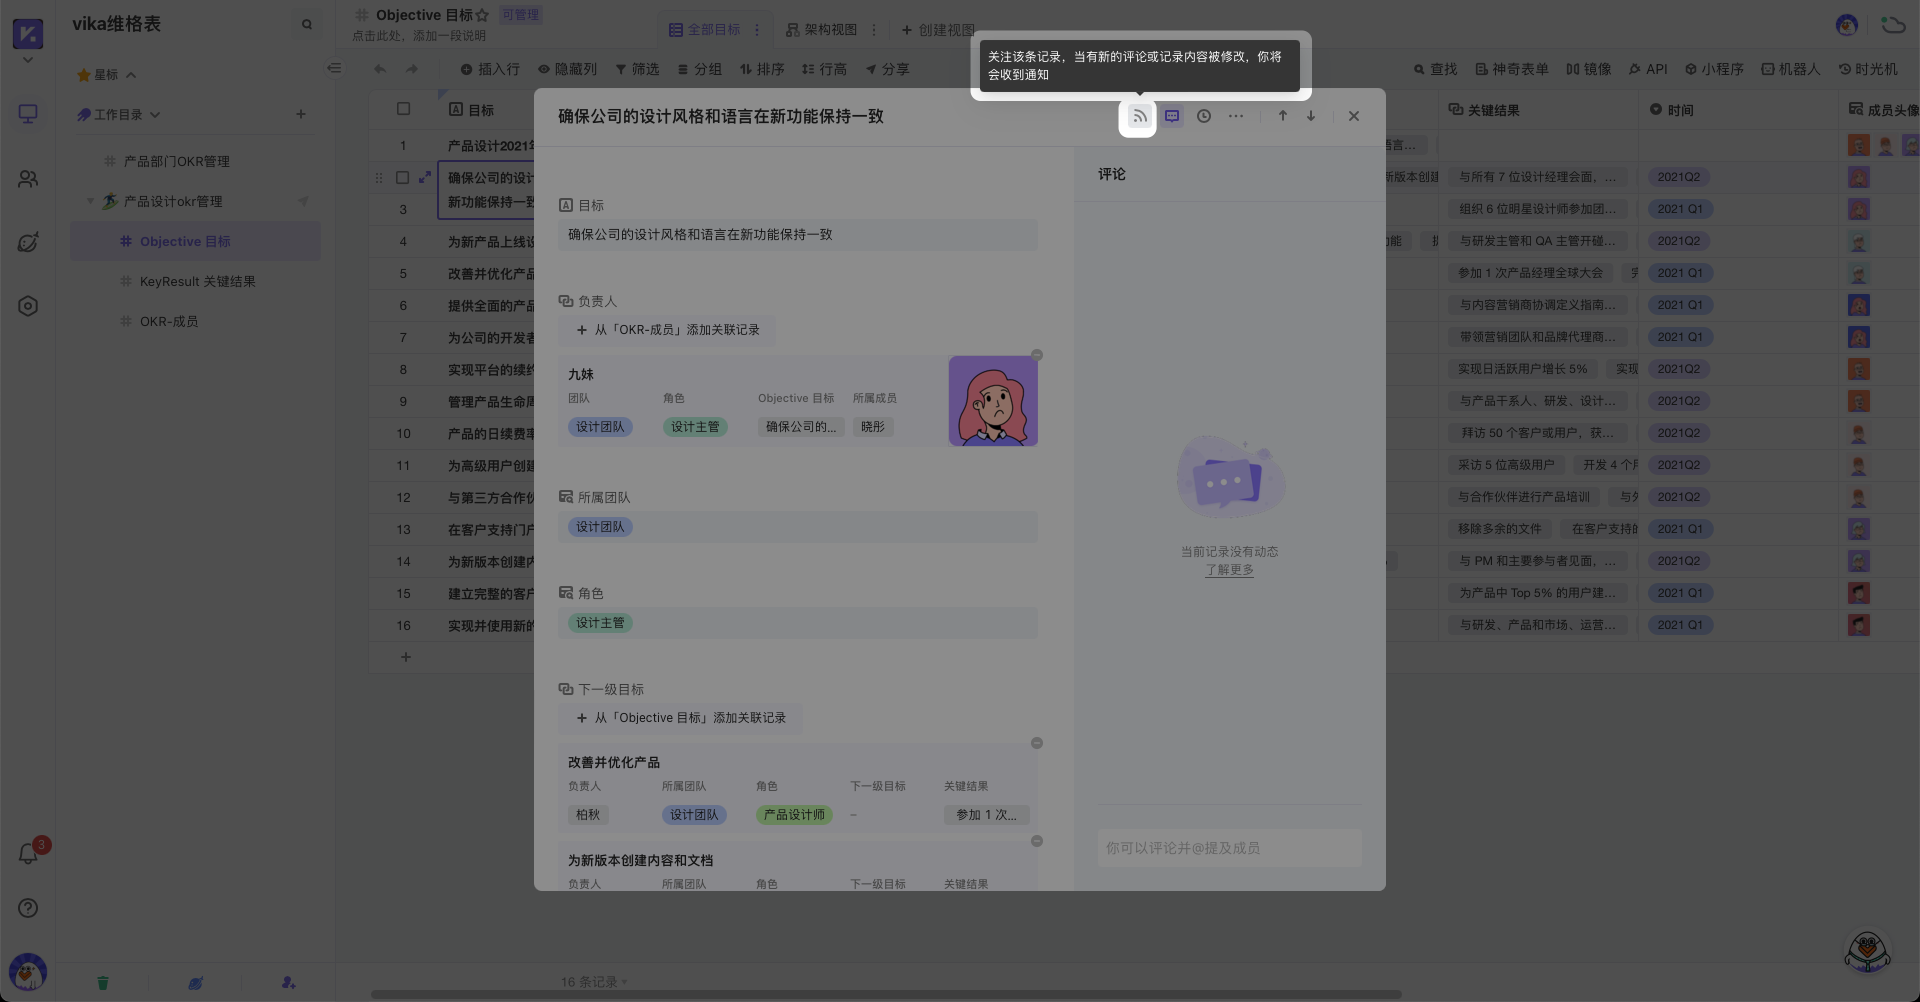Focus the comment input field
The width and height of the screenshot is (1920, 1002).
point(1229,848)
